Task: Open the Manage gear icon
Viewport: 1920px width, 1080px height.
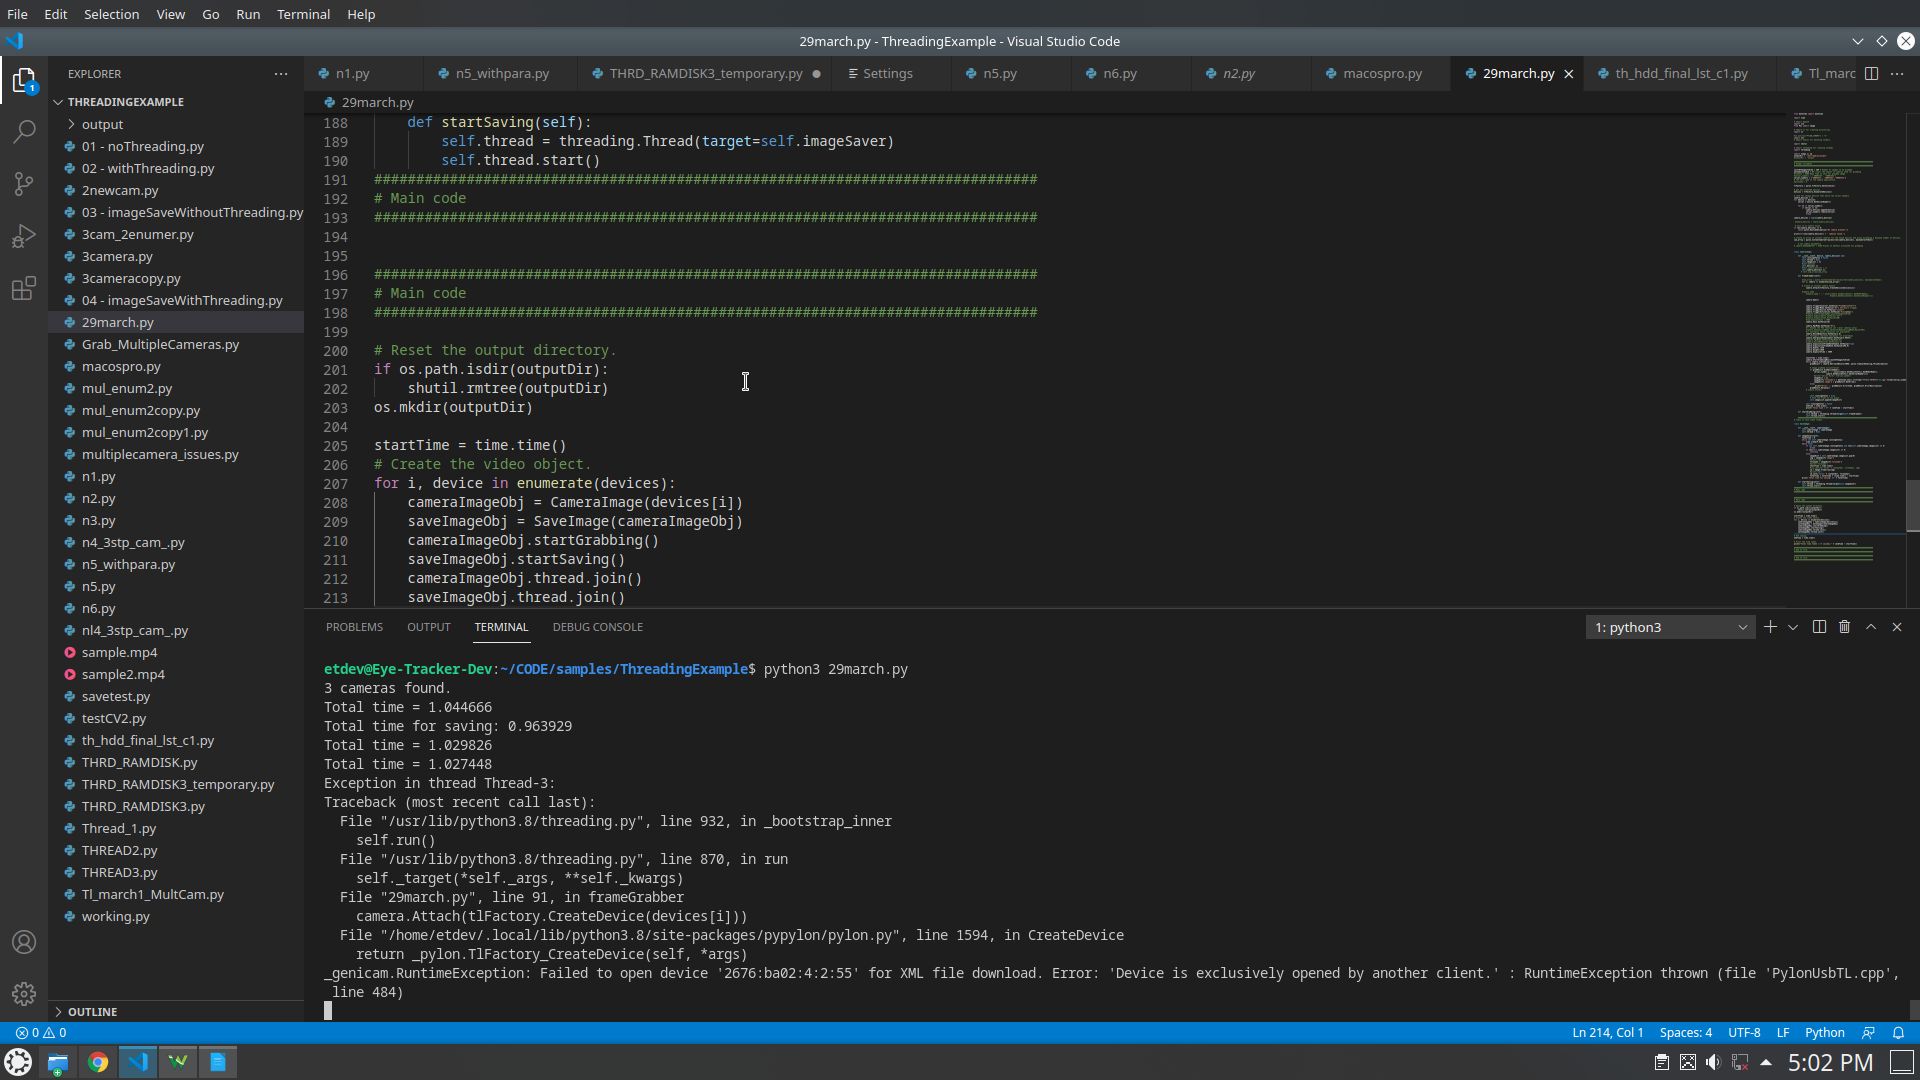Action: pyautogui.click(x=24, y=994)
